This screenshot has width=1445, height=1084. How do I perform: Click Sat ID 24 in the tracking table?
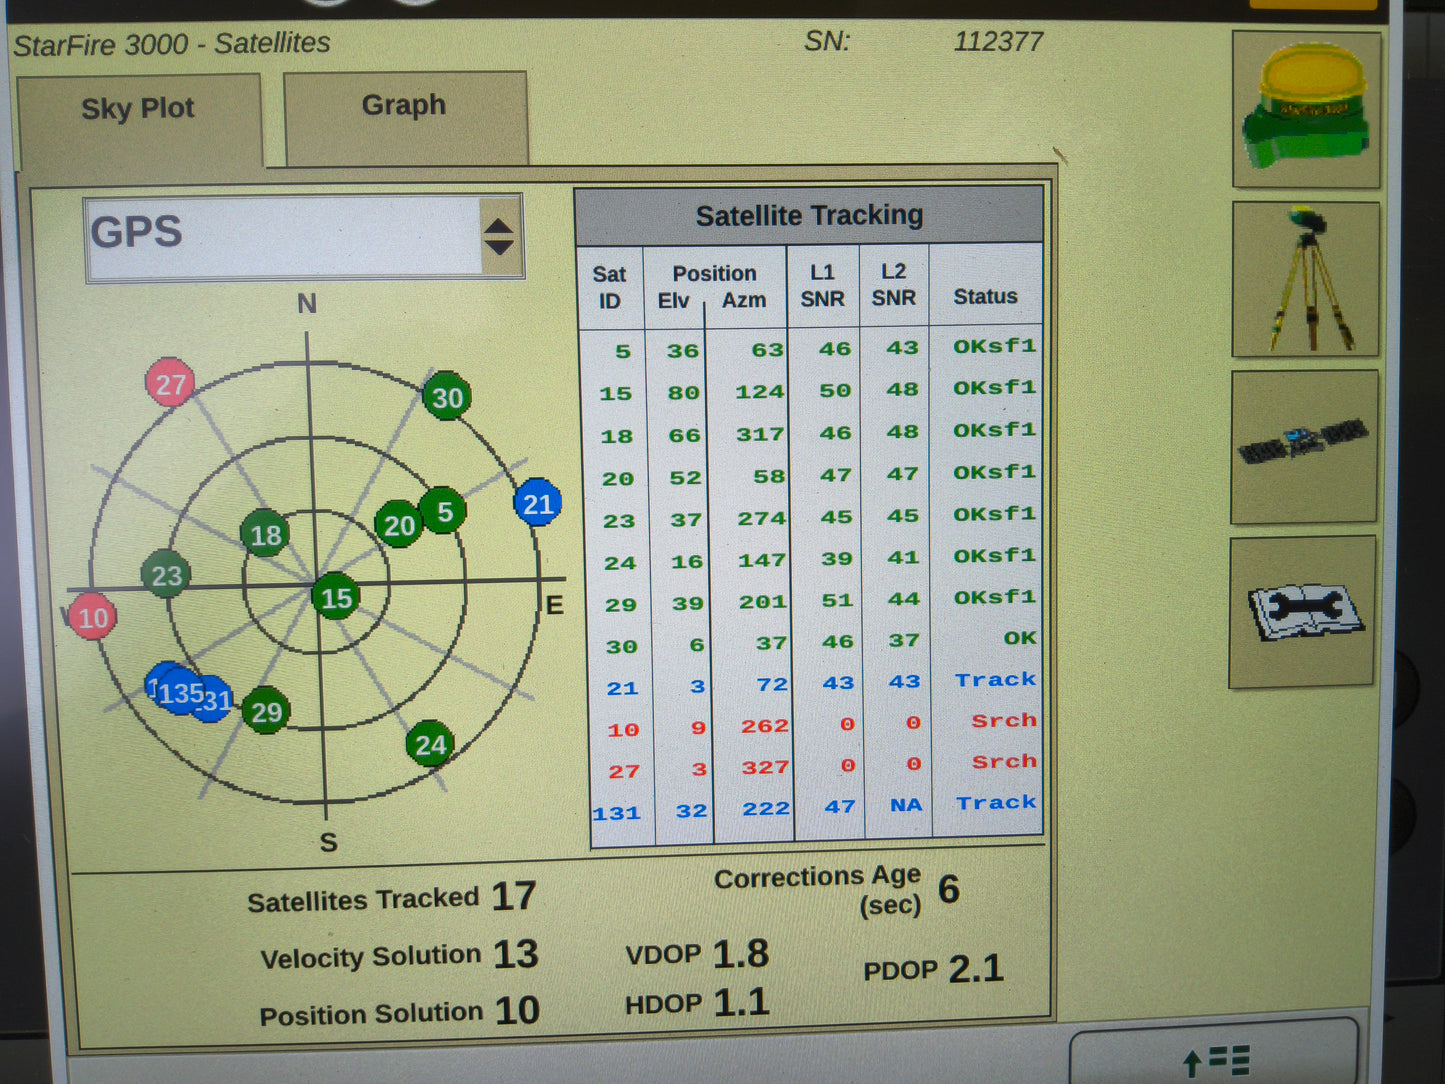[x=620, y=563]
